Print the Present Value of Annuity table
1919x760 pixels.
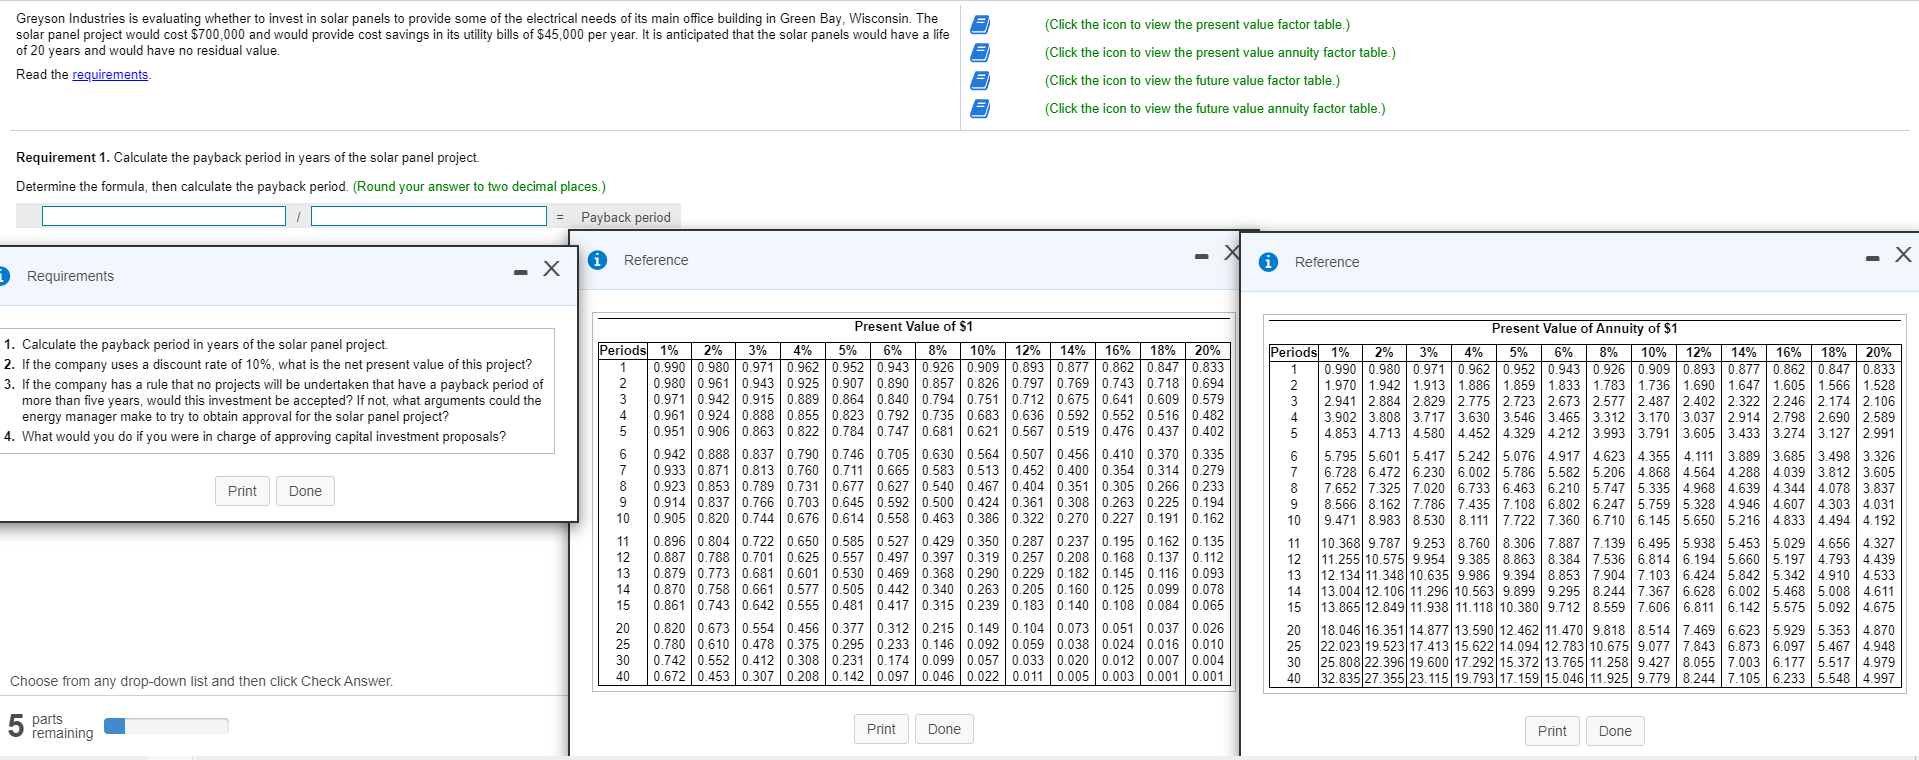click(x=1552, y=731)
